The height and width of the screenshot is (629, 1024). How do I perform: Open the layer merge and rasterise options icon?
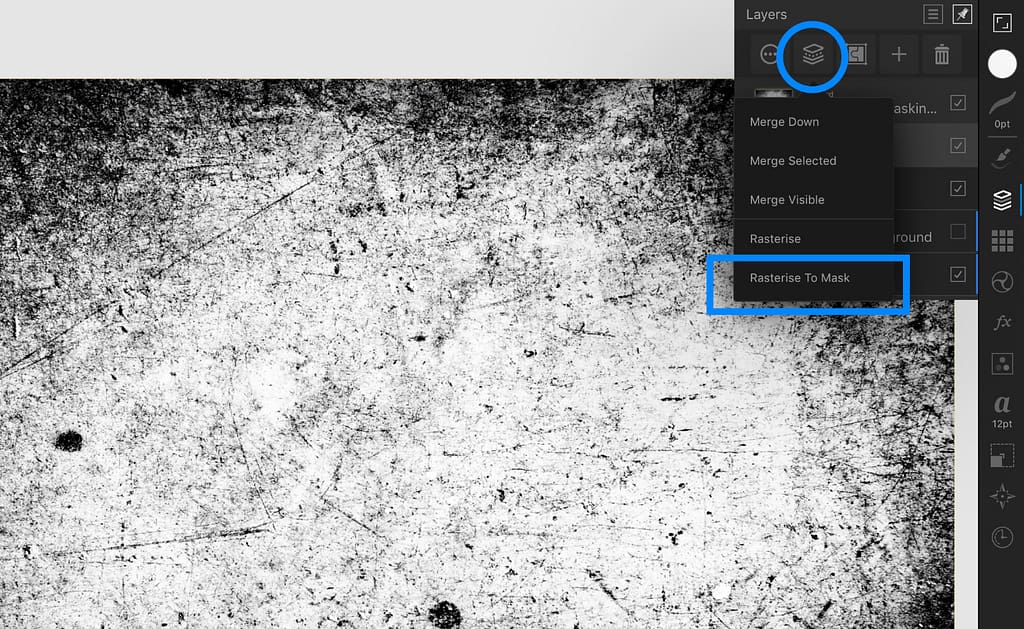coord(813,55)
